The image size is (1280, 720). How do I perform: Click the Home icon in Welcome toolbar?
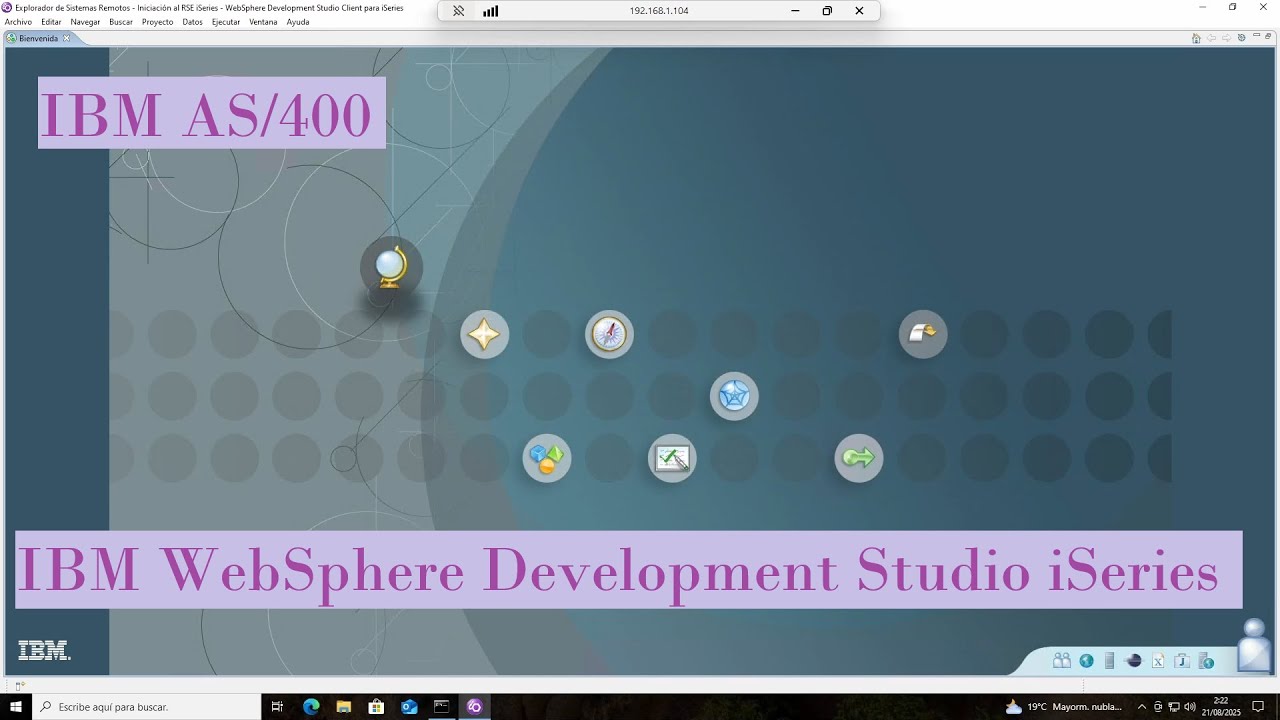point(1196,38)
